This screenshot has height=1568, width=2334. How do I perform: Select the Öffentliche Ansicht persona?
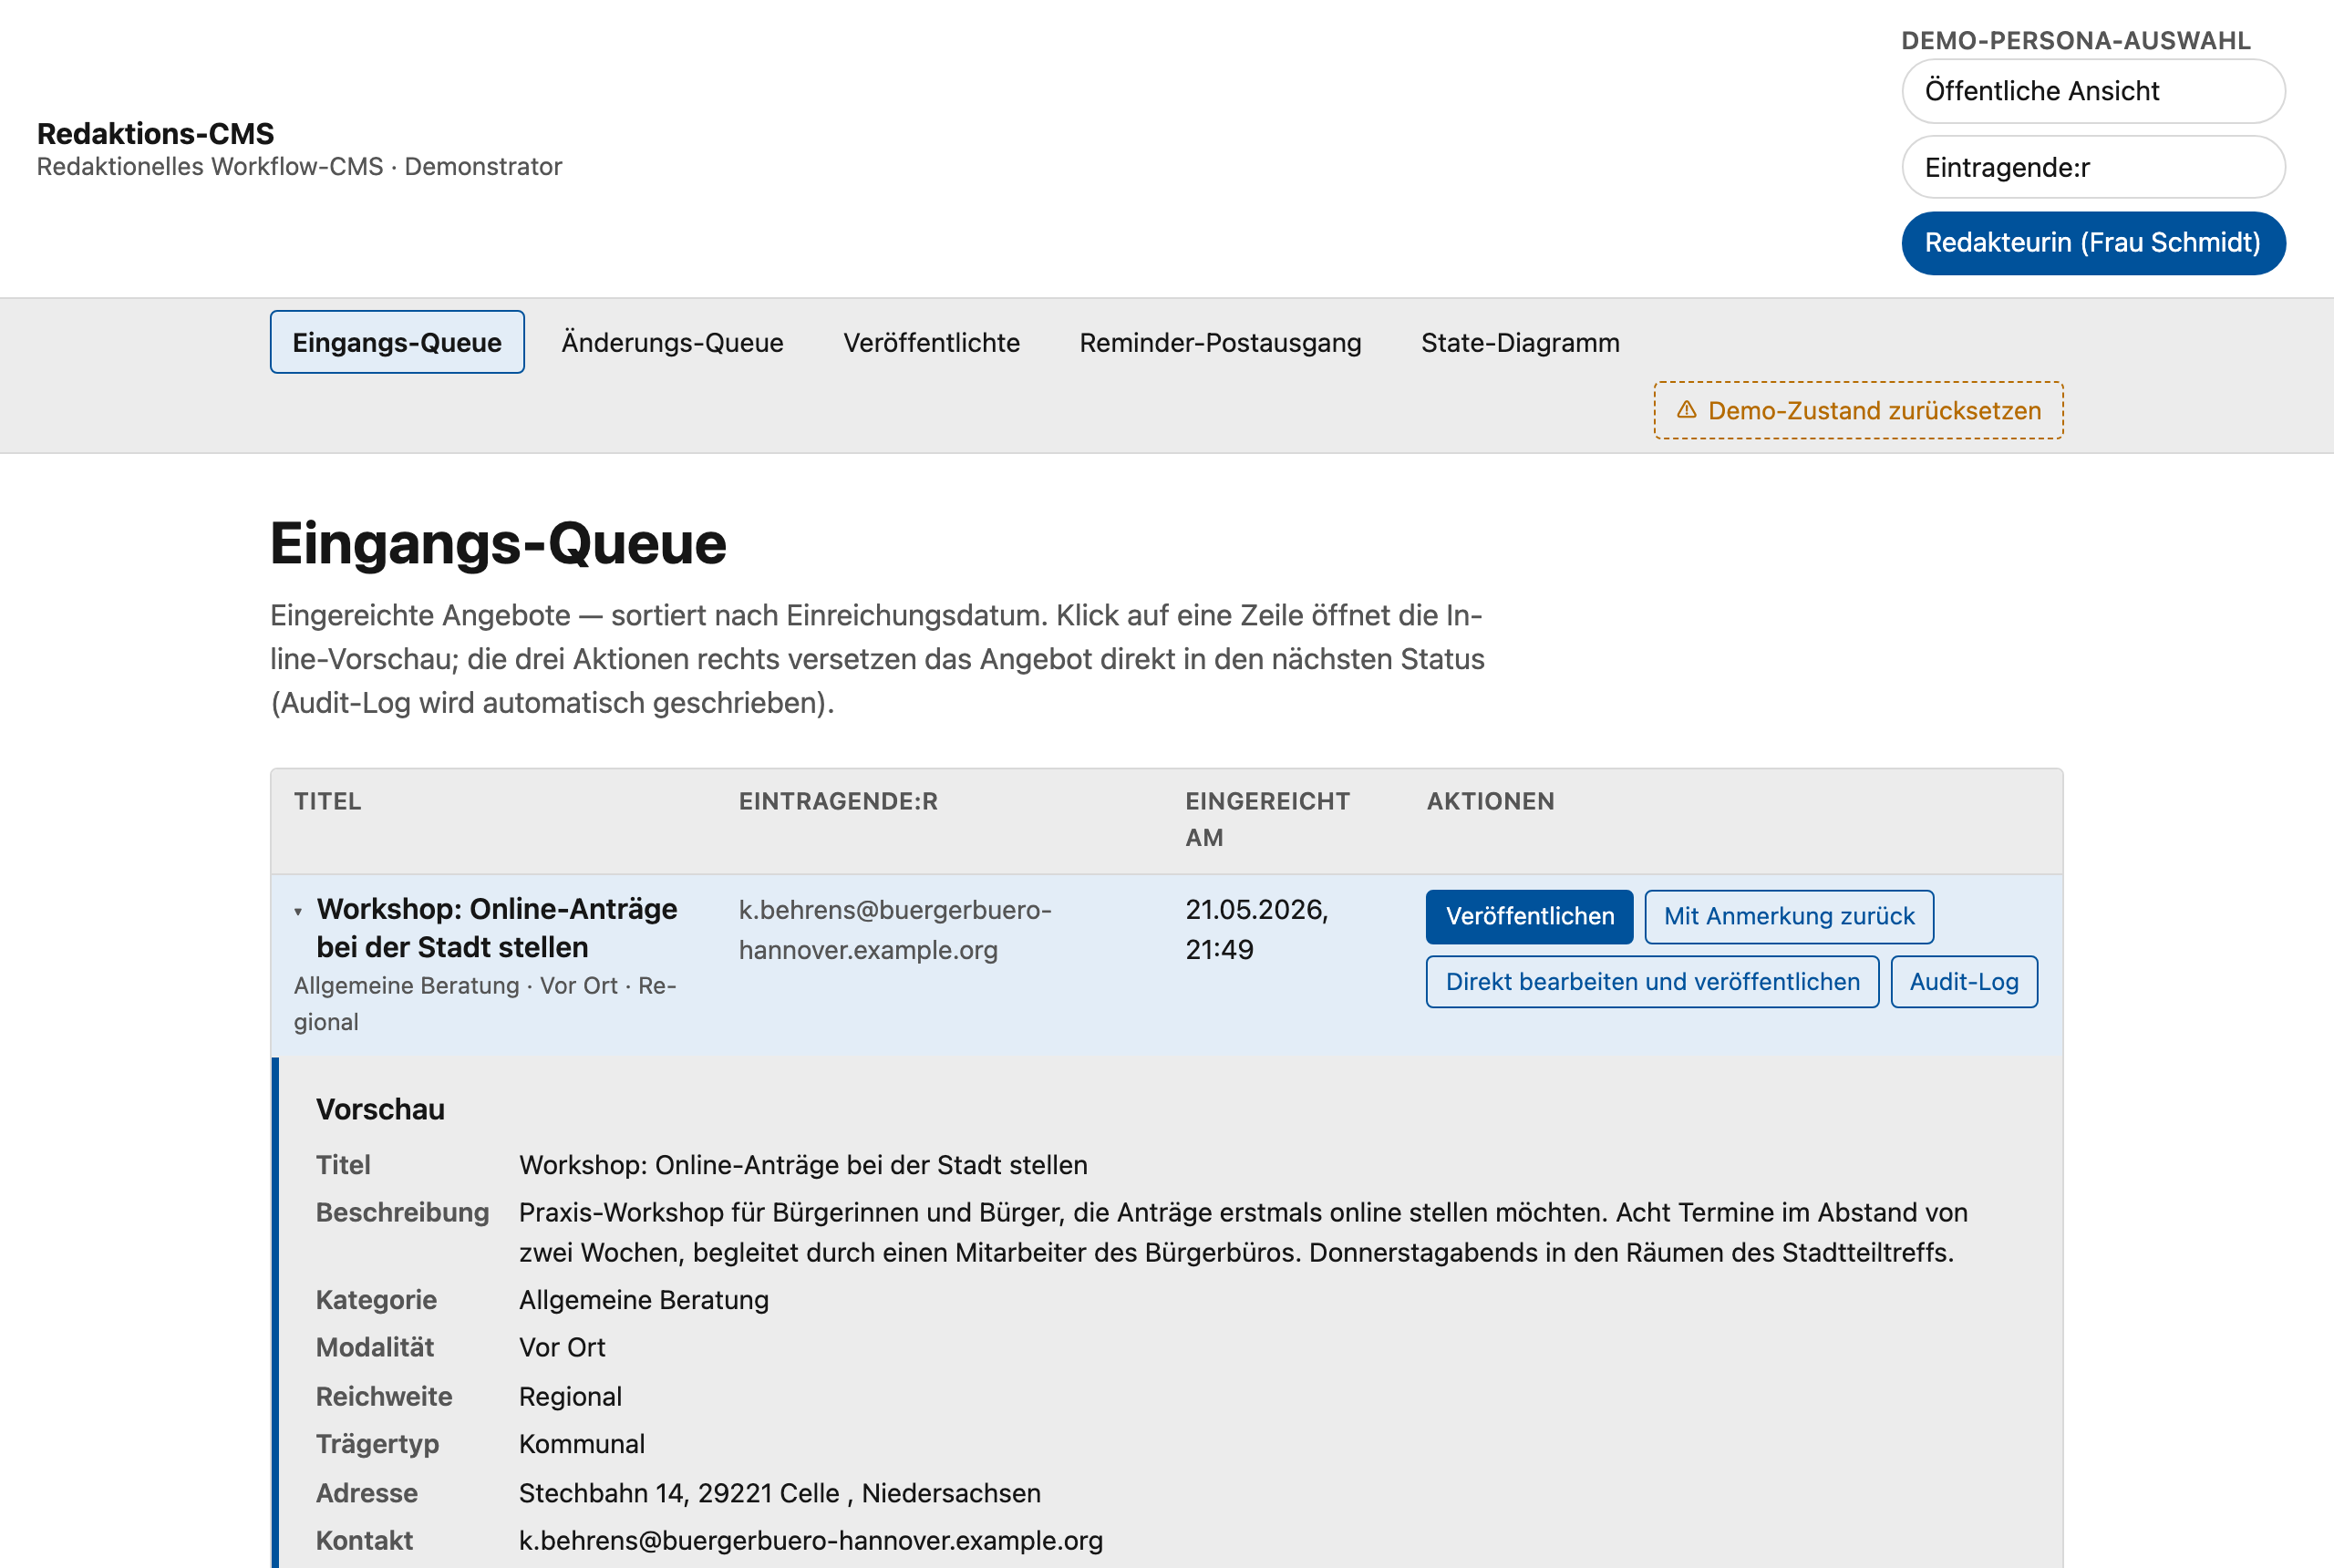click(x=2093, y=91)
